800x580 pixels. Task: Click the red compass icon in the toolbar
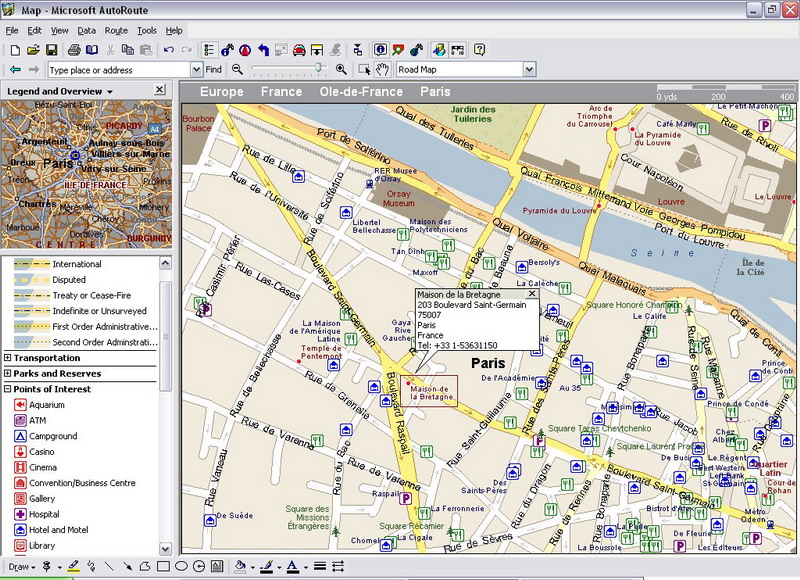point(245,50)
